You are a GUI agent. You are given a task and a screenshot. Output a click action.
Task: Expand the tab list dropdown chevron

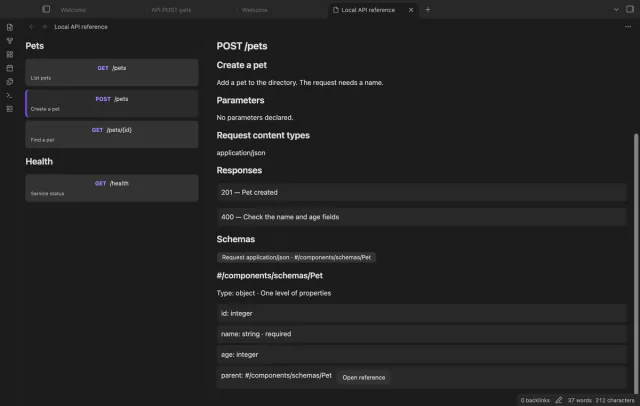[x=616, y=9]
